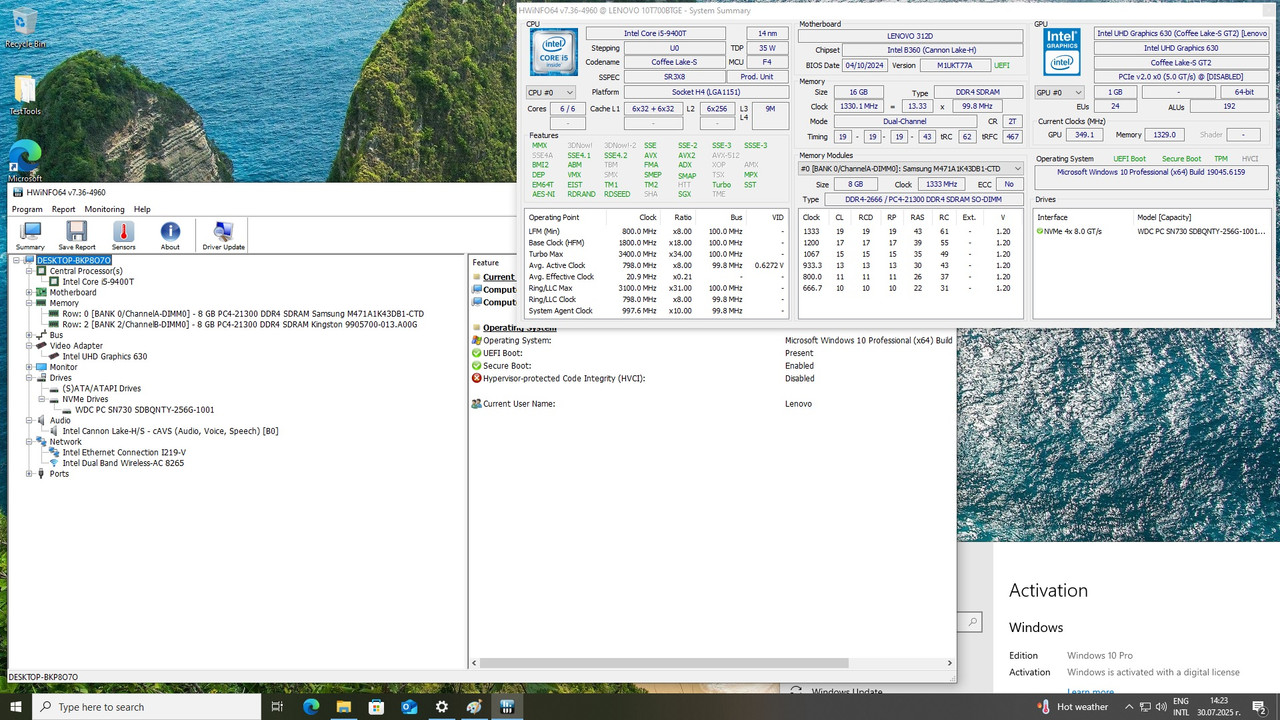Launch Driver Update toolbar icon
The image size is (1280, 720).
tap(224, 236)
